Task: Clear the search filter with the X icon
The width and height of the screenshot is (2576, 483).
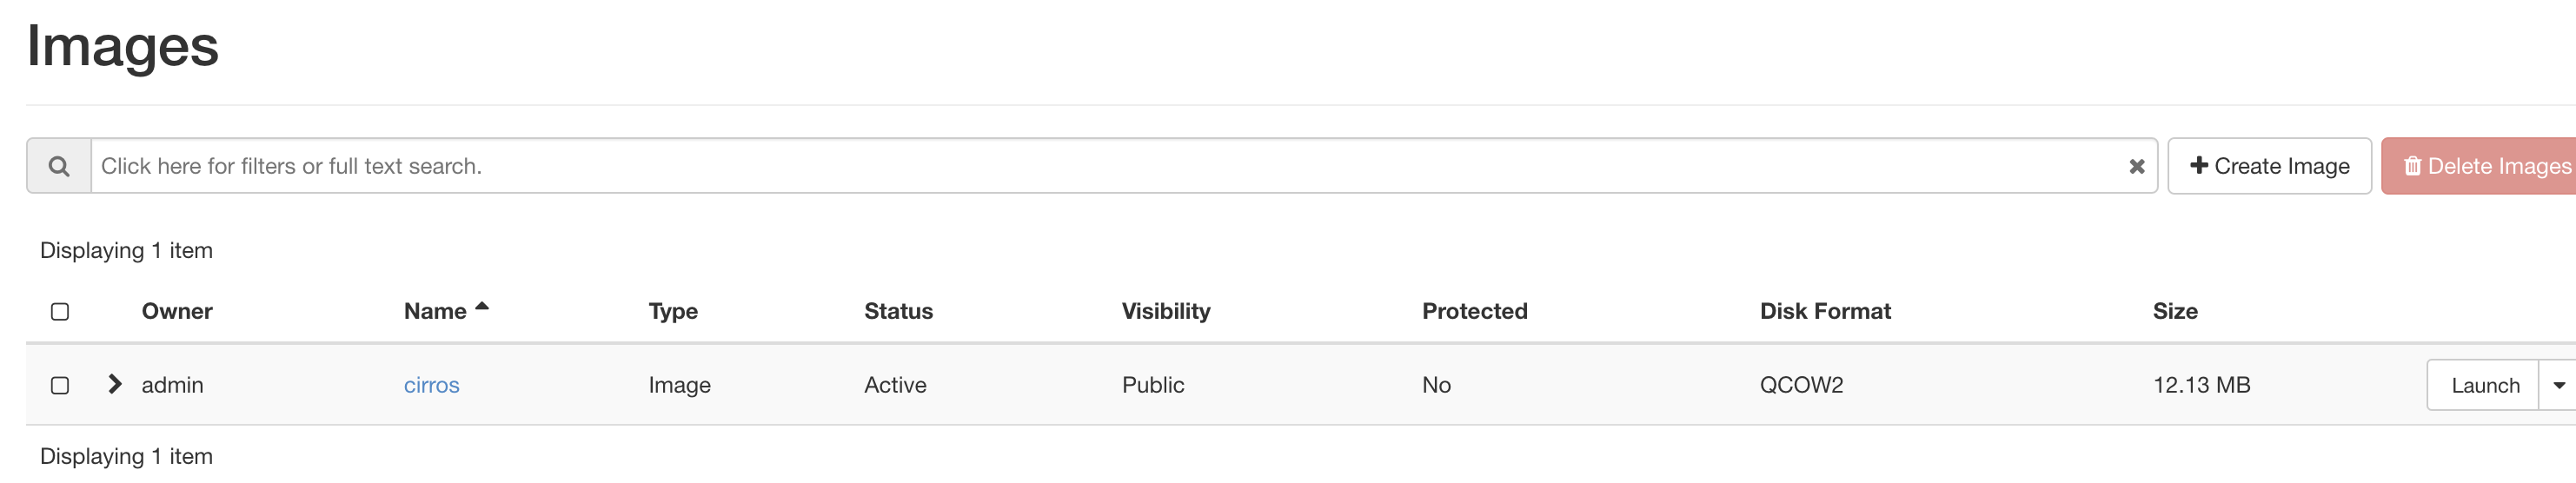Action: tap(2136, 166)
